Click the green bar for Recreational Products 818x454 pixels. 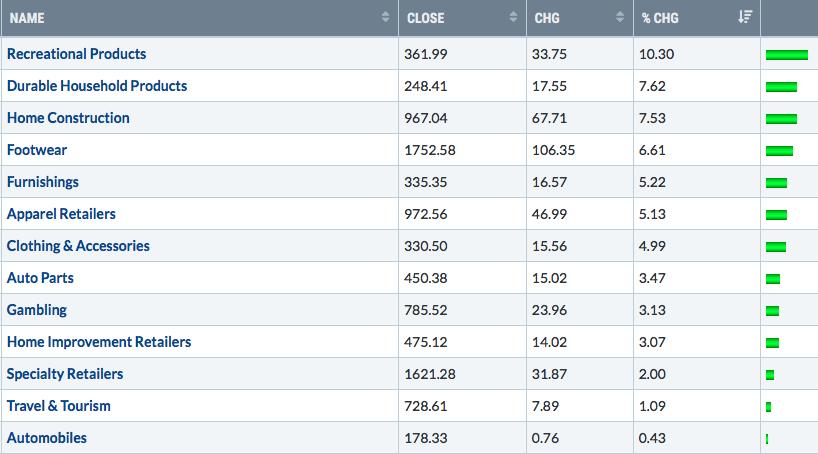[787, 55]
